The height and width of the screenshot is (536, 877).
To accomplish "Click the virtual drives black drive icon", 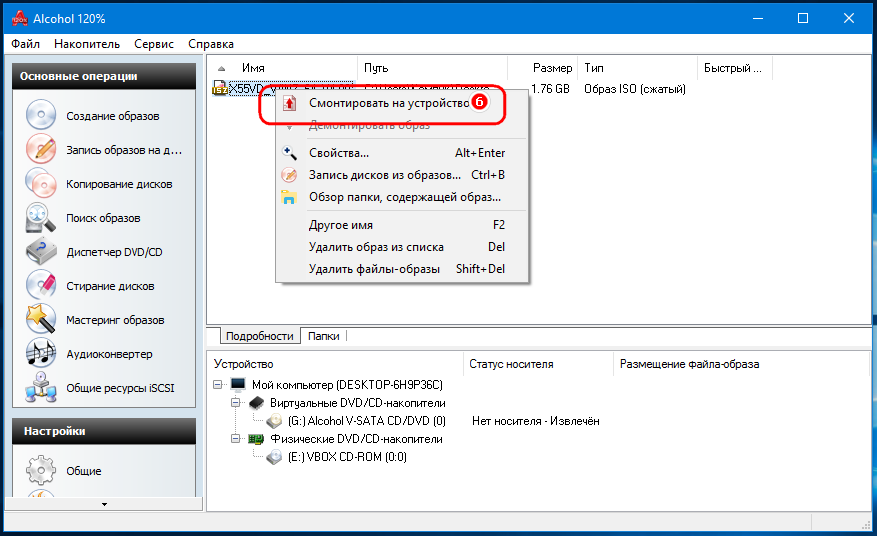I will (256, 403).
